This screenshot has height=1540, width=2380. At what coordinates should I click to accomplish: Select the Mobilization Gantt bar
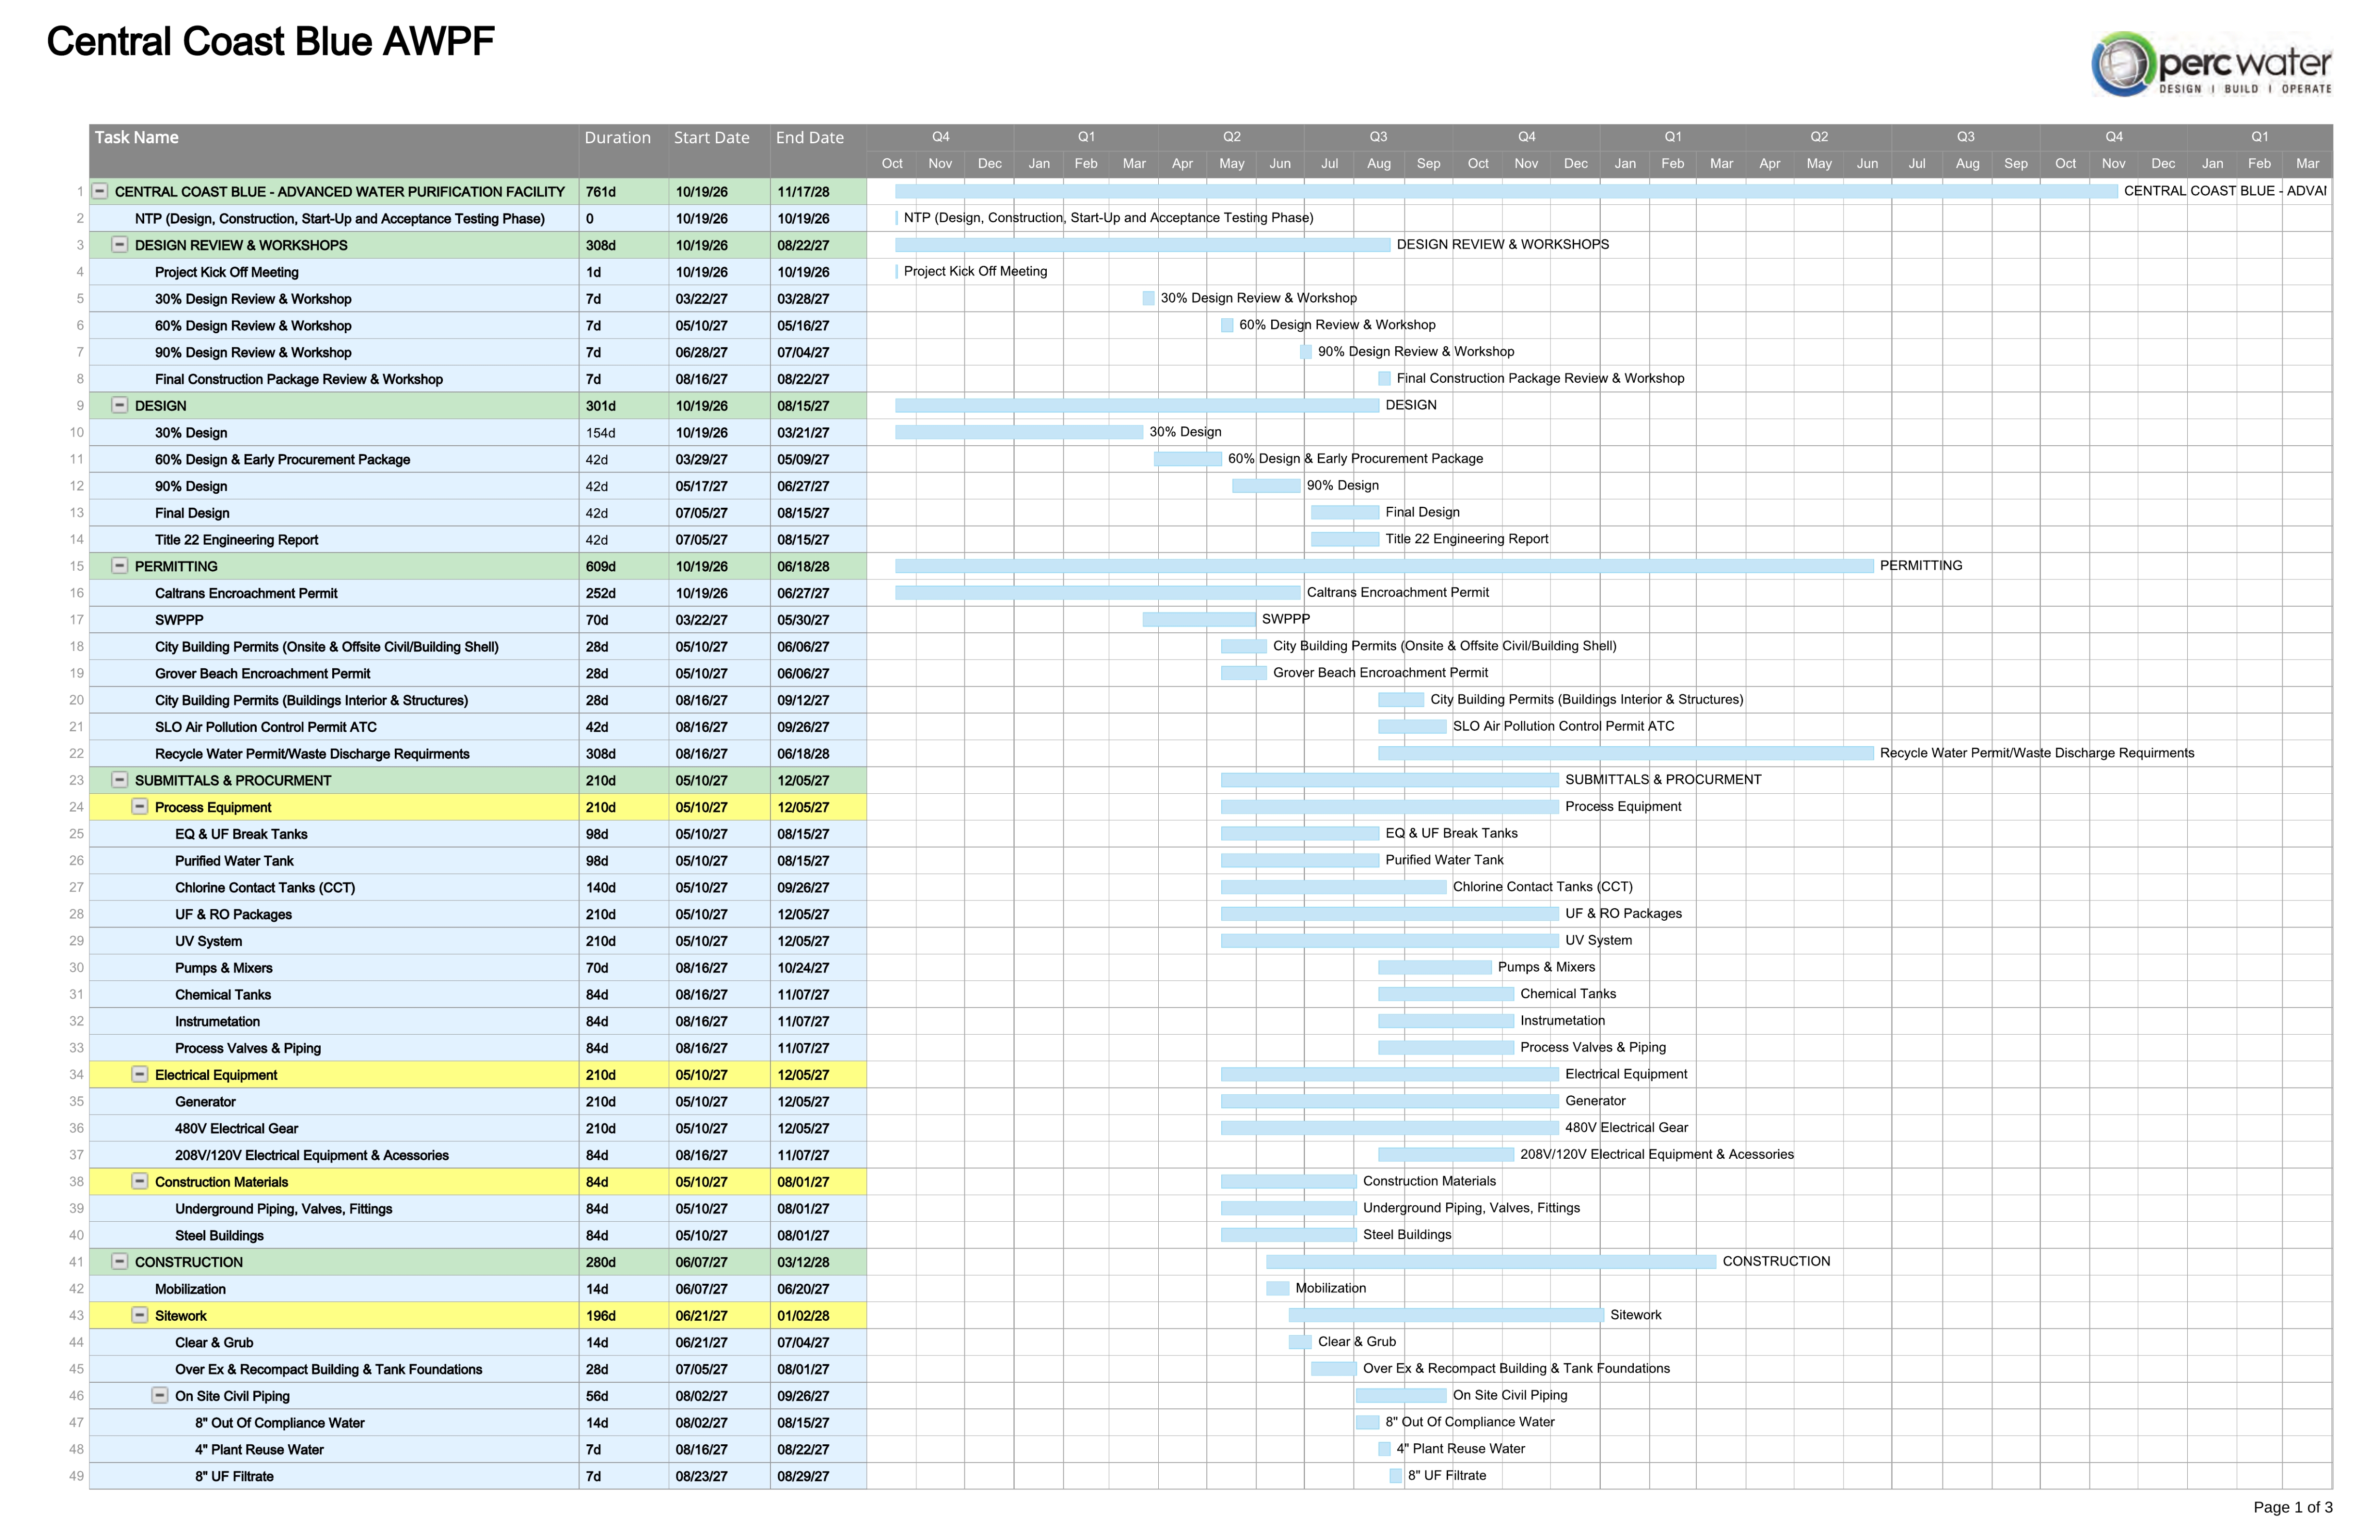pyautogui.click(x=1278, y=1288)
